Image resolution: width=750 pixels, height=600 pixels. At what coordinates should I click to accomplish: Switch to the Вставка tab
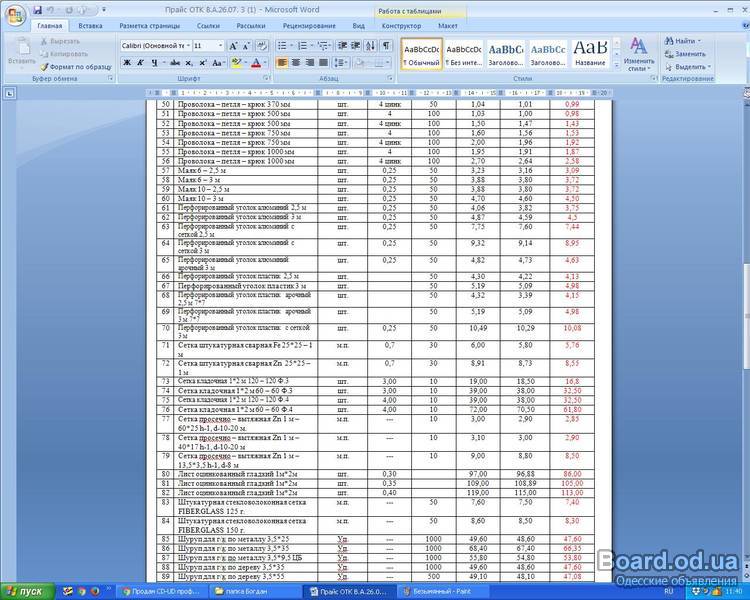point(90,24)
